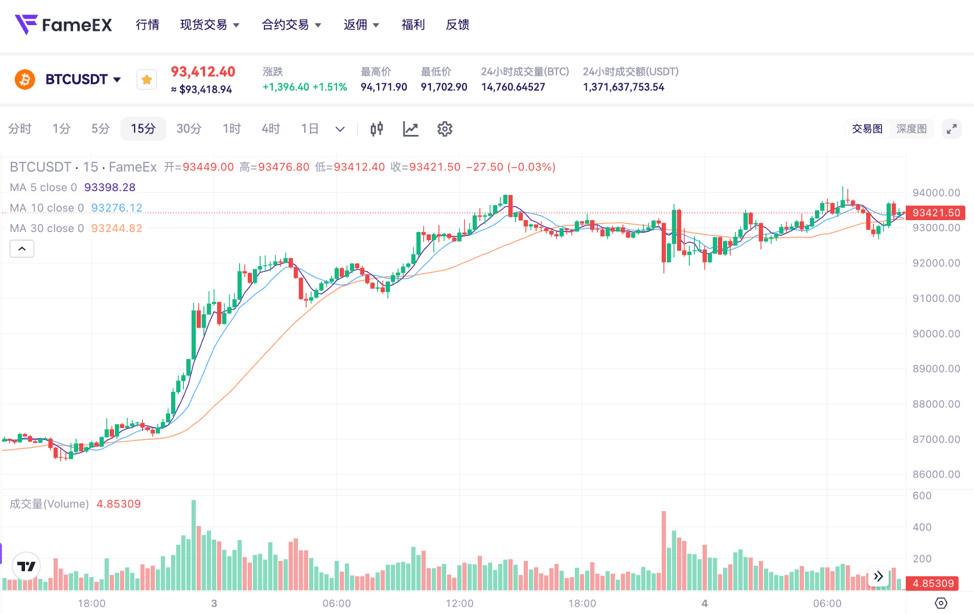Screen dimensions: 974x614
Task: Expand chart to fullscreen
Action: pos(952,129)
